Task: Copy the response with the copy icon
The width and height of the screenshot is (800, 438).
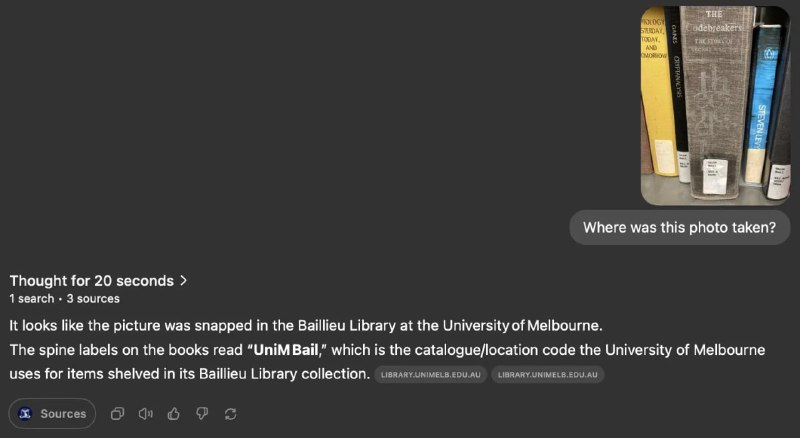Action: point(117,413)
